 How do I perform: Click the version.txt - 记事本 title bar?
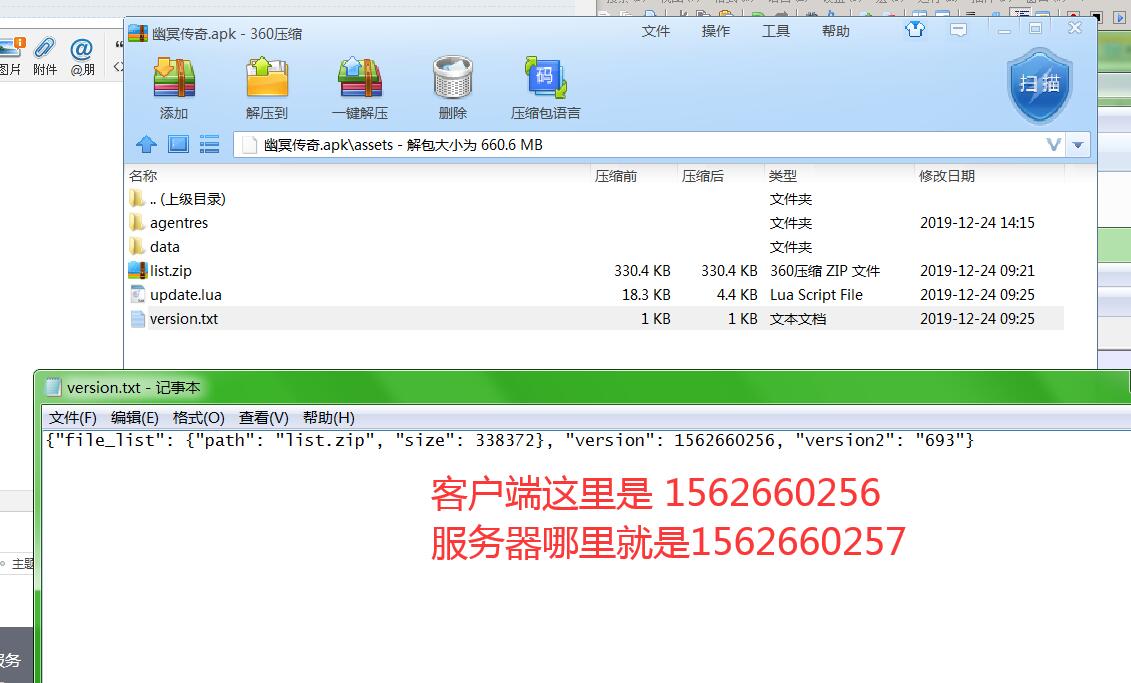coord(584,387)
